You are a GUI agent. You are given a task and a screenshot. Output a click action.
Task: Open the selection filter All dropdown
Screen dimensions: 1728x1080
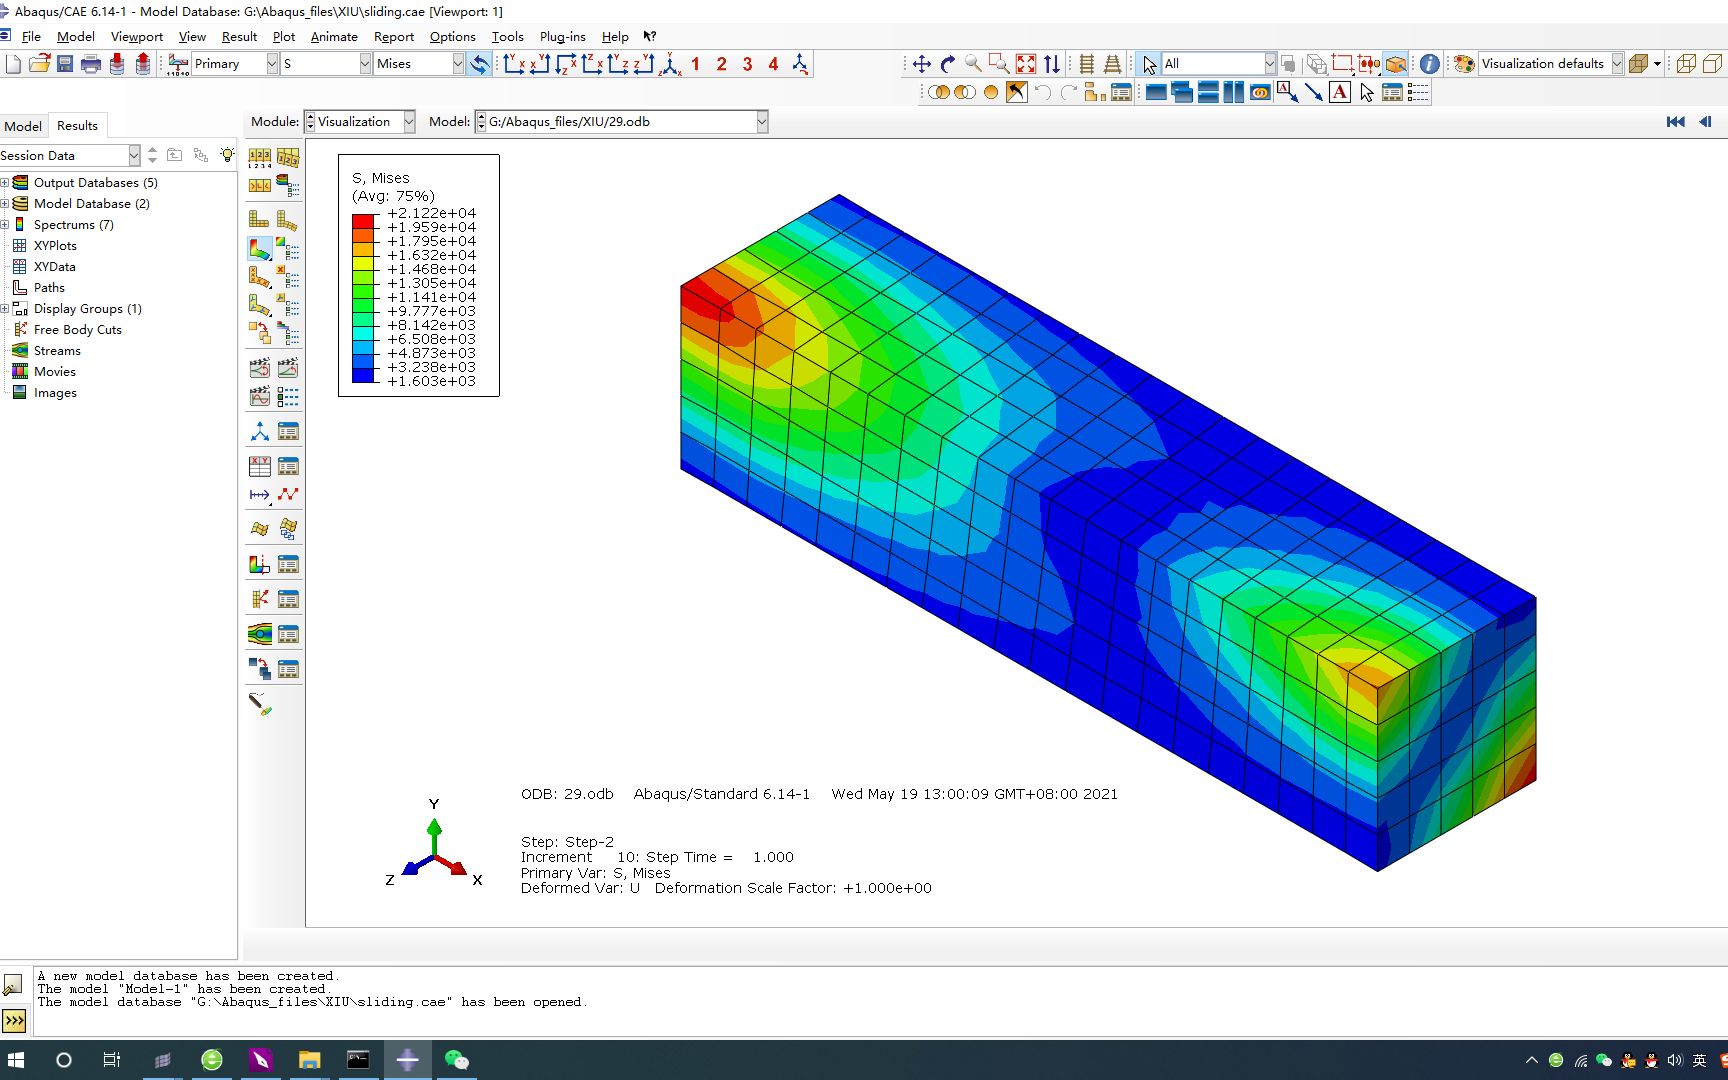click(x=1268, y=62)
